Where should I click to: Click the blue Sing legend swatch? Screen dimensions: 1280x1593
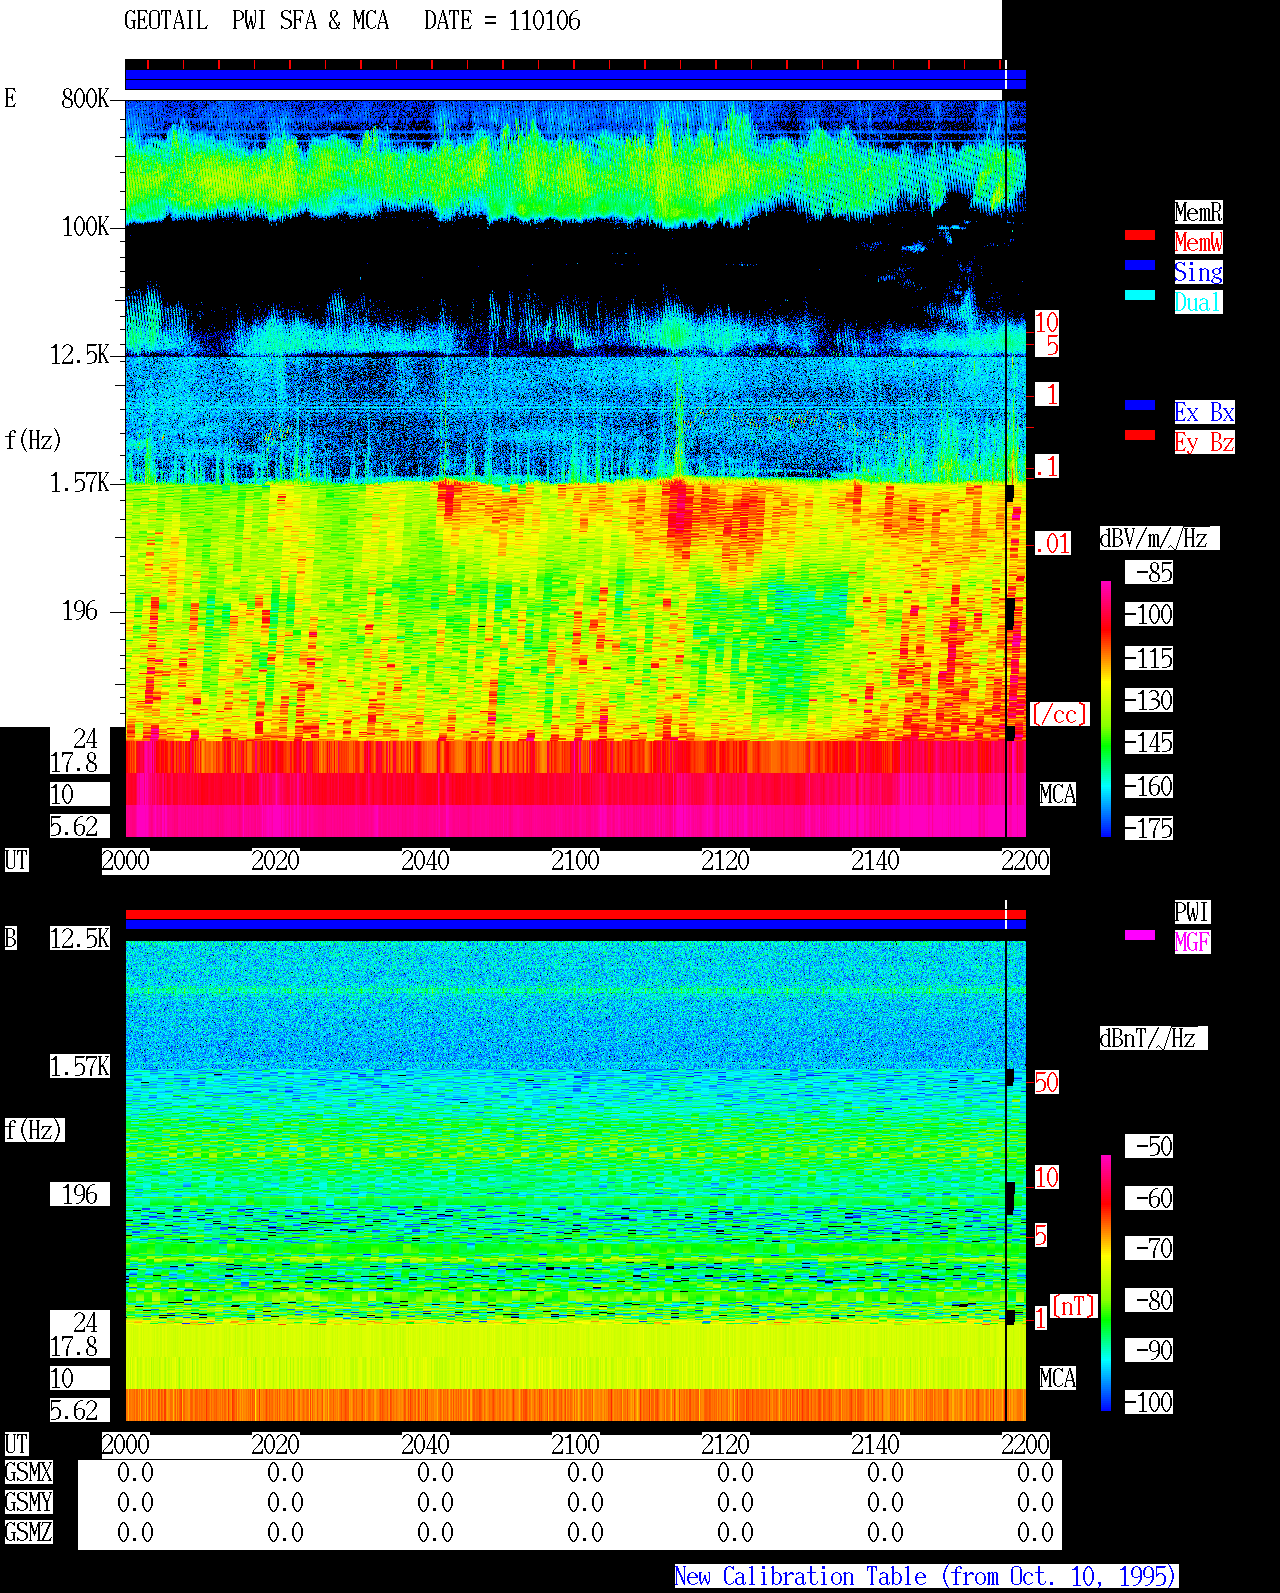tap(1140, 265)
